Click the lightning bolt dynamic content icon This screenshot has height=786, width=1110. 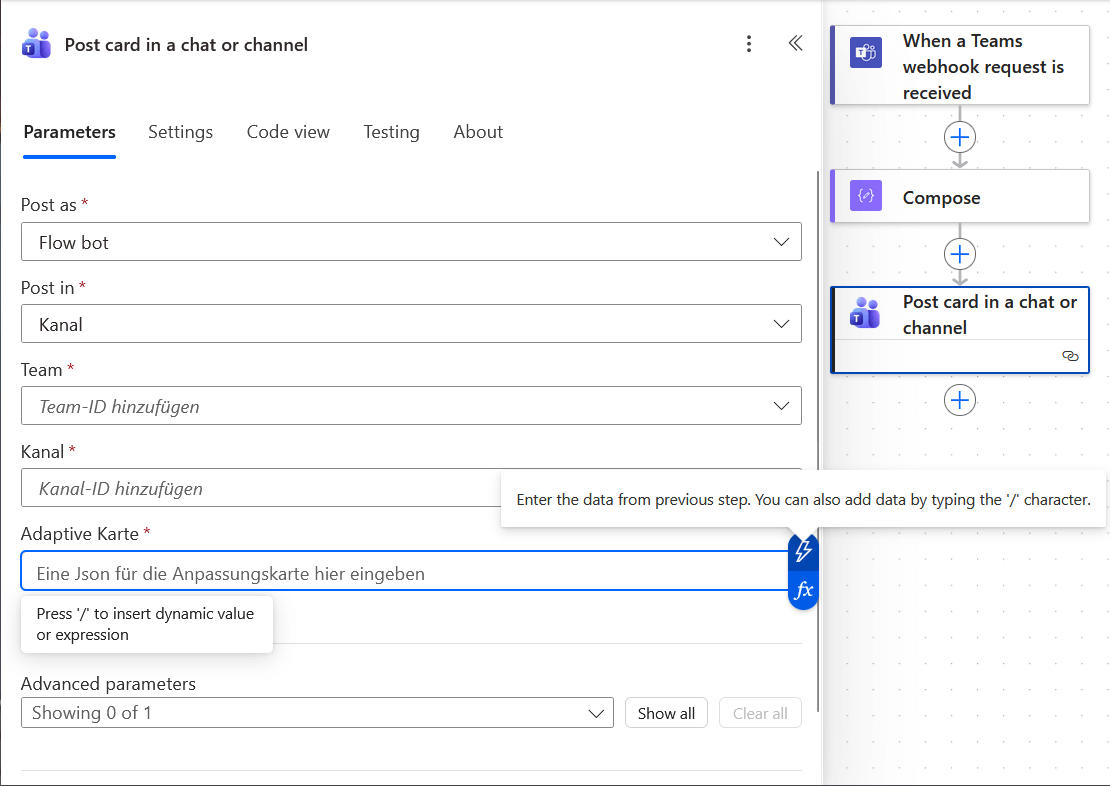(x=803, y=551)
